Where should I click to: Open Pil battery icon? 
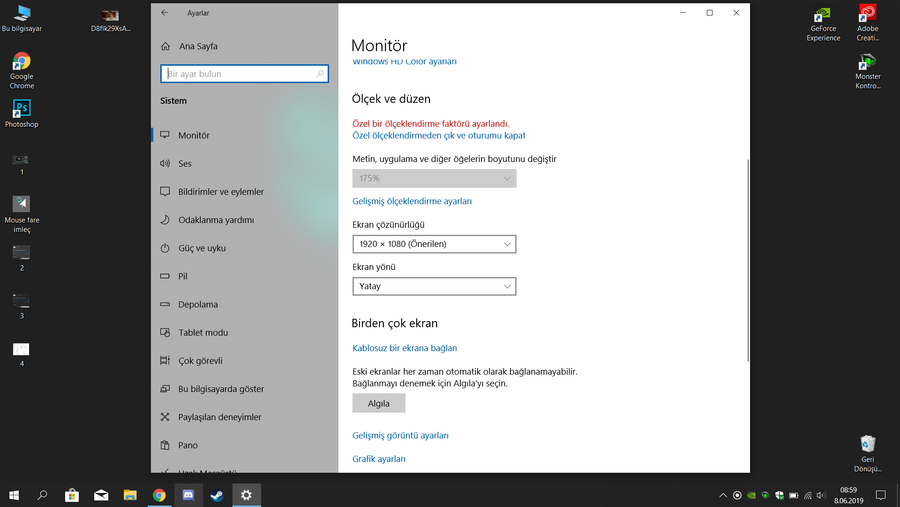click(165, 276)
